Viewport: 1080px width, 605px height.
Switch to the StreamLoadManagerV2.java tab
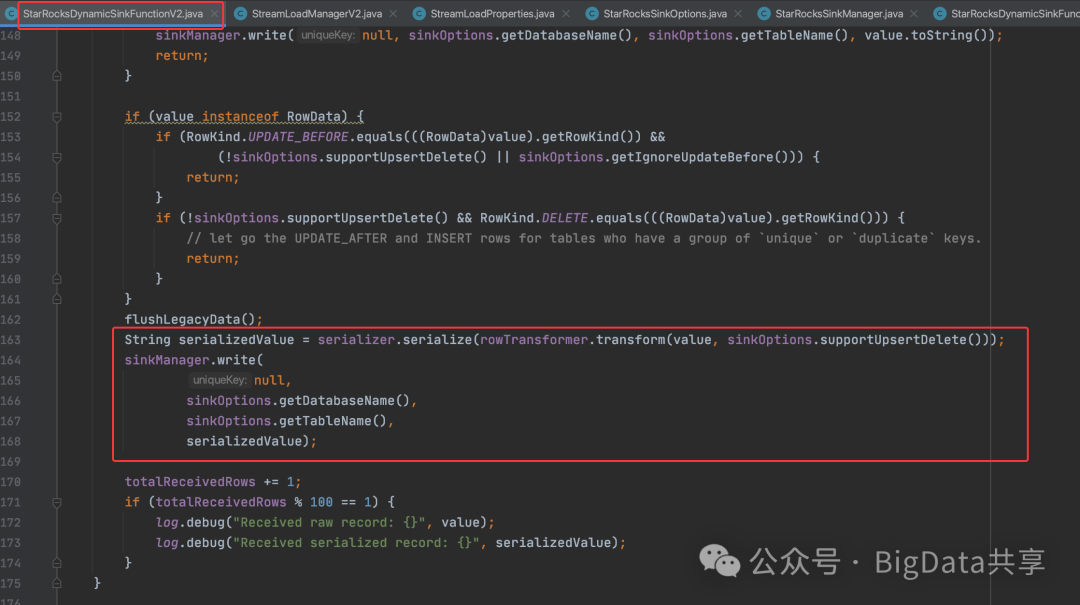[316, 14]
